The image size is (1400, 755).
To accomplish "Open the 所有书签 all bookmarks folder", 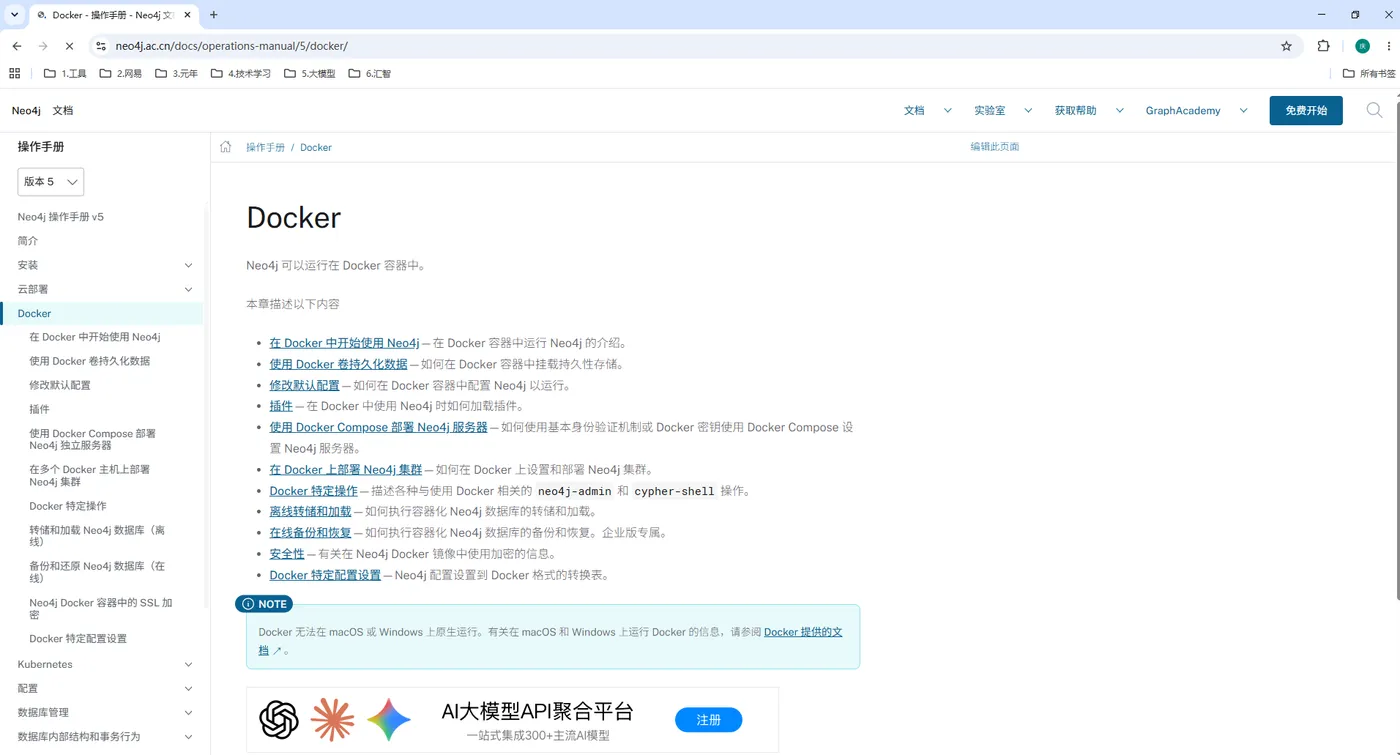I will coord(1369,73).
